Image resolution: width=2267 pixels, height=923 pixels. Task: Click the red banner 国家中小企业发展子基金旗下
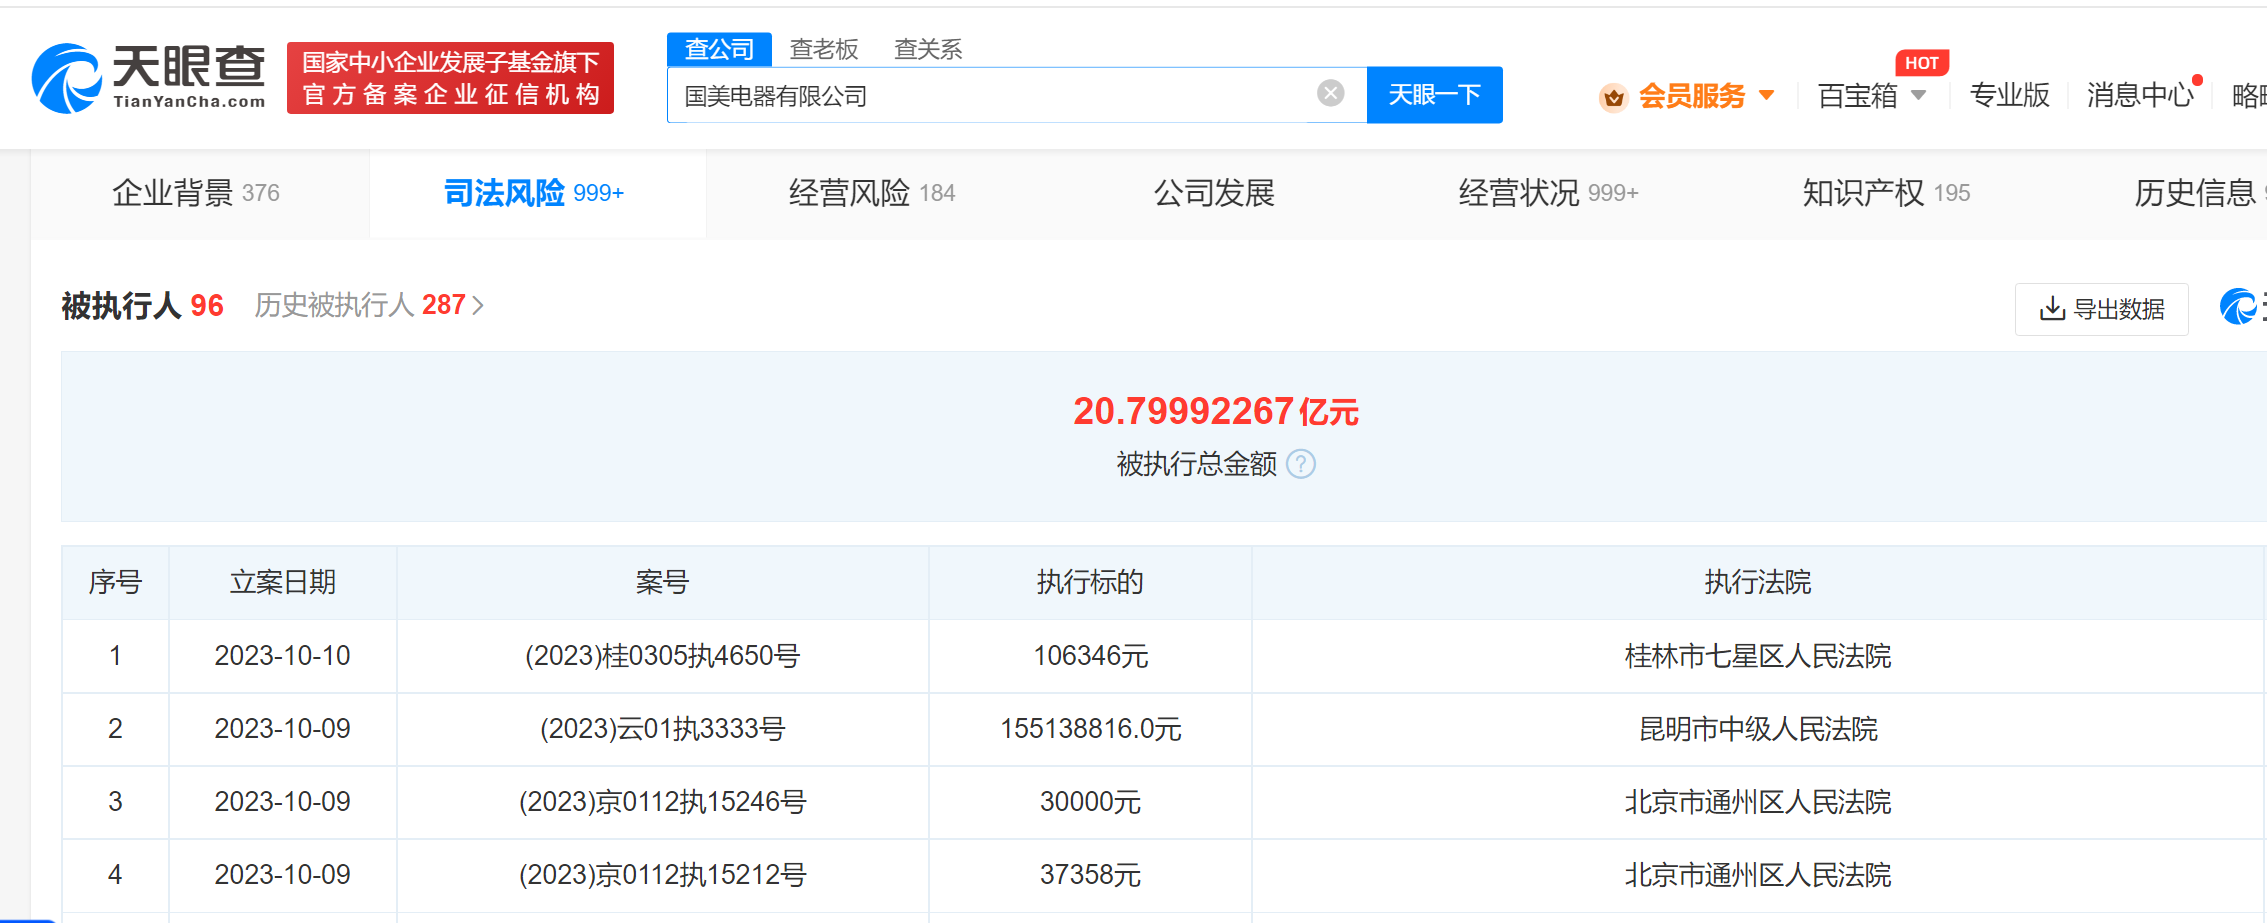[450, 78]
